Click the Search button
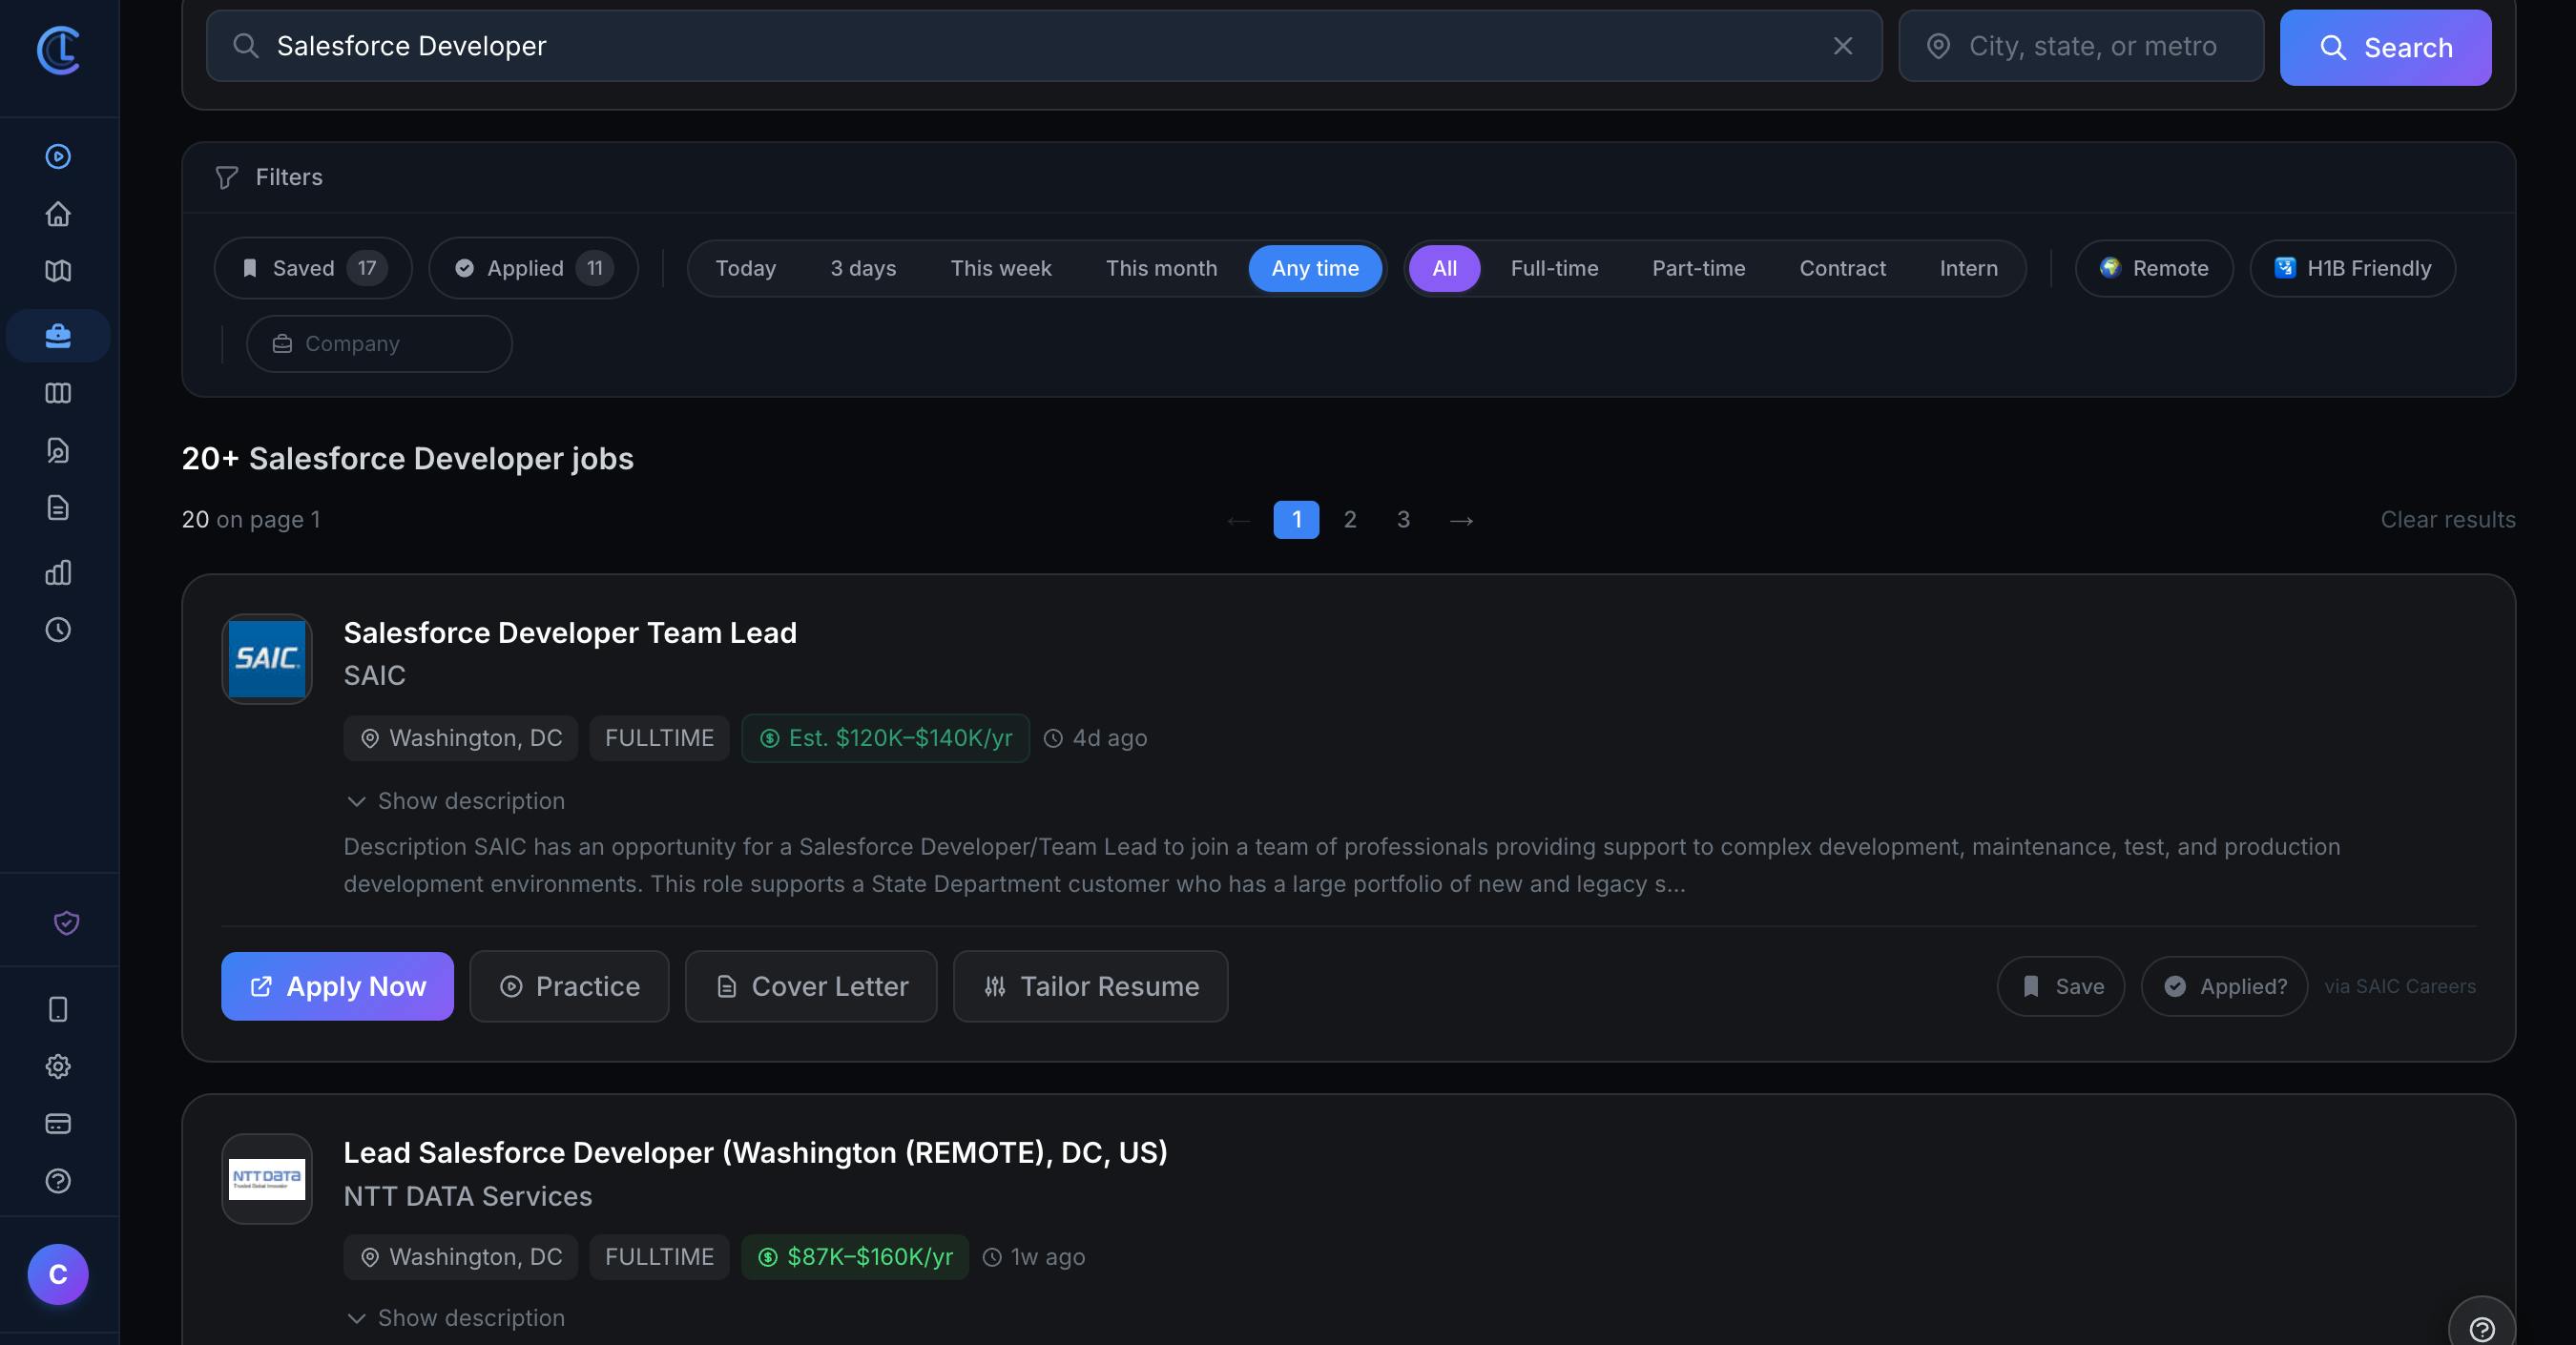This screenshot has width=2576, height=1345. [2385, 48]
